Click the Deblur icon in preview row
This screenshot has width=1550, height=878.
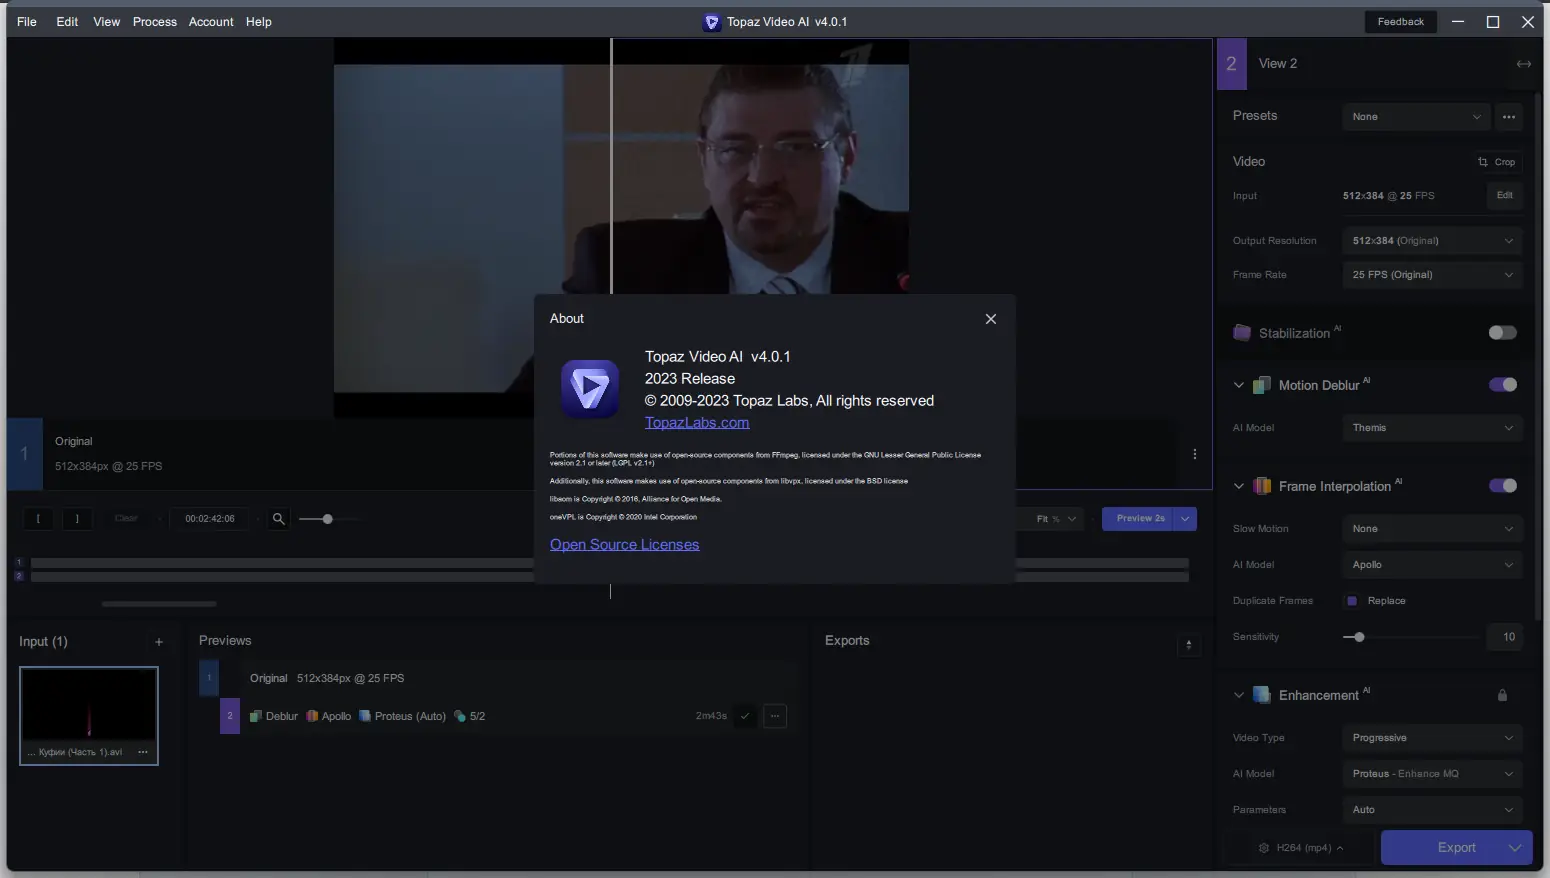click(x=256, y=716)
